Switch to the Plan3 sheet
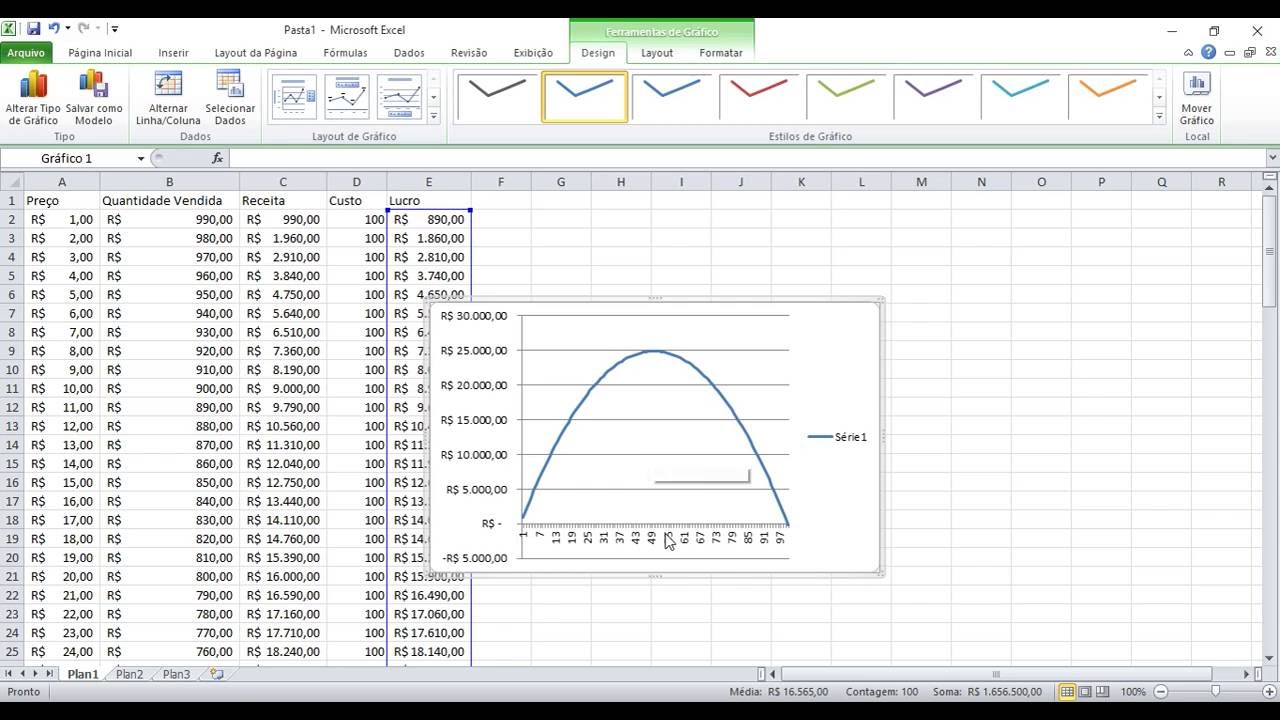 pyautogui.click(x=176, y=674)
